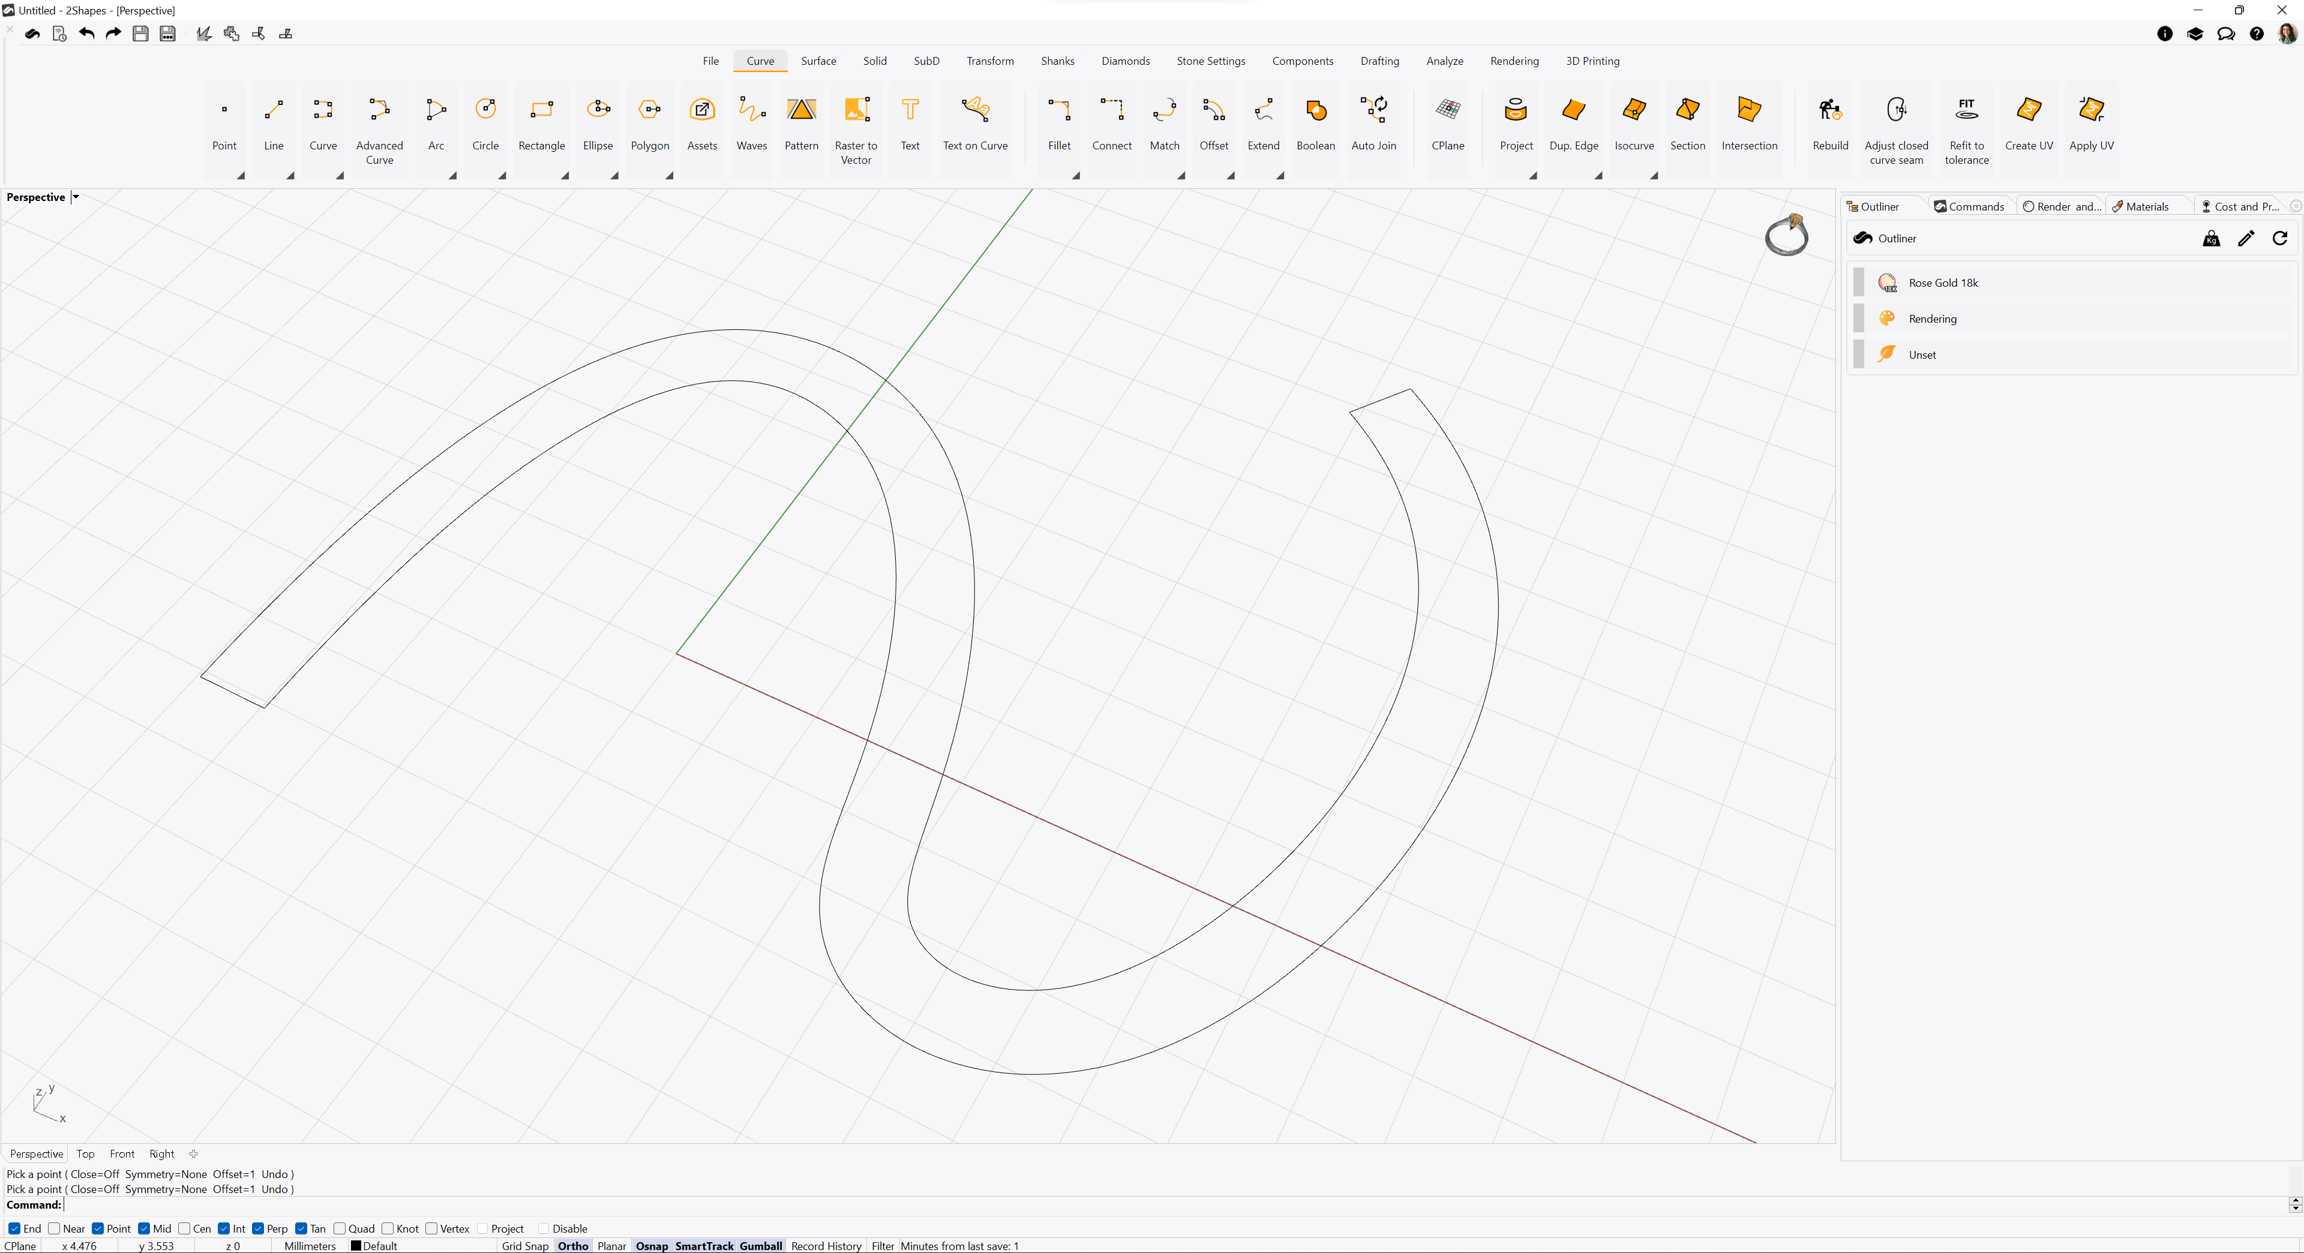
Task: Expand the Rectangle tool flyout arrow
Action: pos(565,176)
